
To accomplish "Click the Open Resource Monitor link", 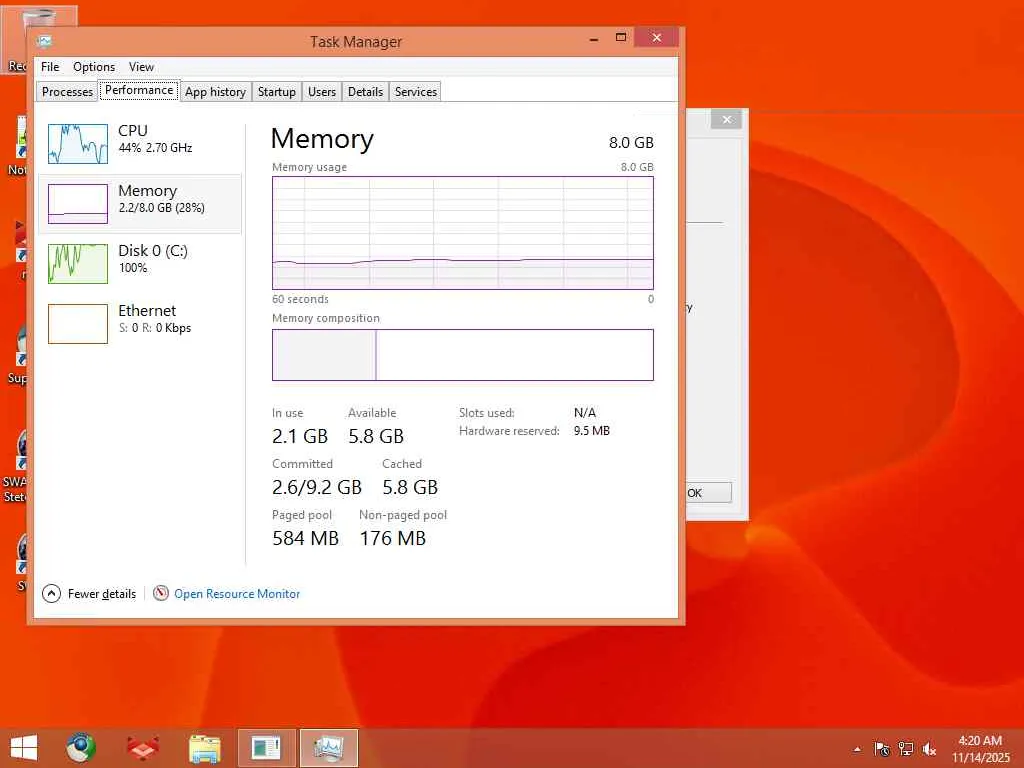I will (x=236, y=594).
